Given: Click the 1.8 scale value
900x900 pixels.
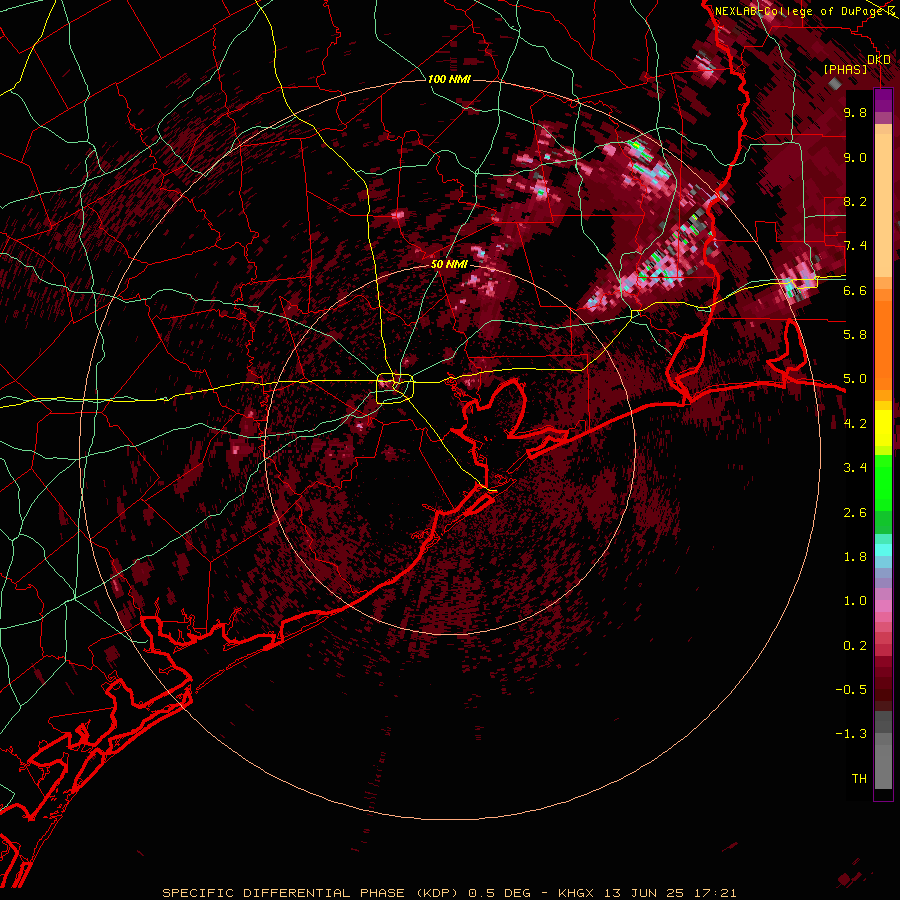Looking at the screenshot, I should click(x=855, y=557).
